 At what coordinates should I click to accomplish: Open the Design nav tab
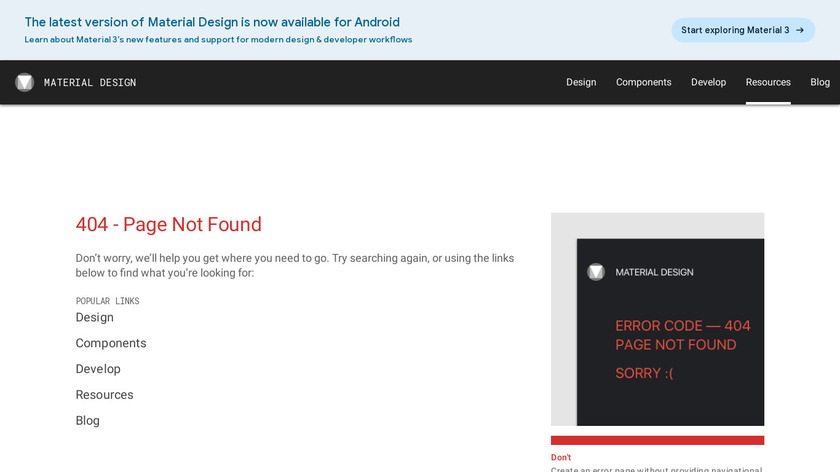pos(581,82)
